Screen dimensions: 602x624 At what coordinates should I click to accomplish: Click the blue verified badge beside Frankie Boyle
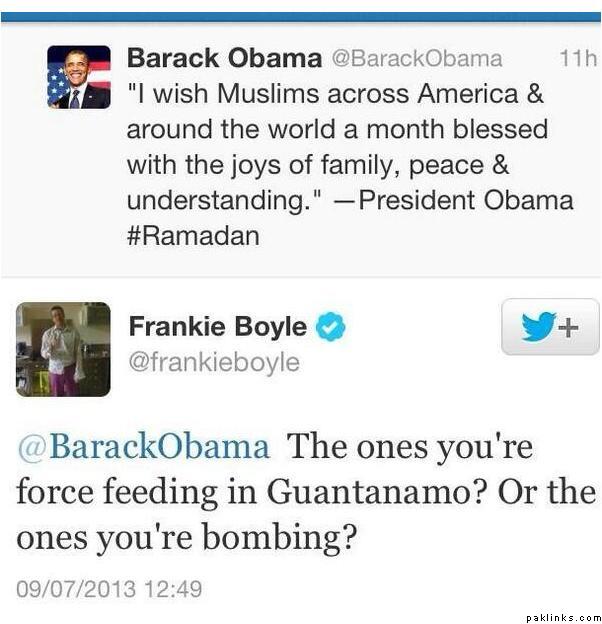(331, 327)
